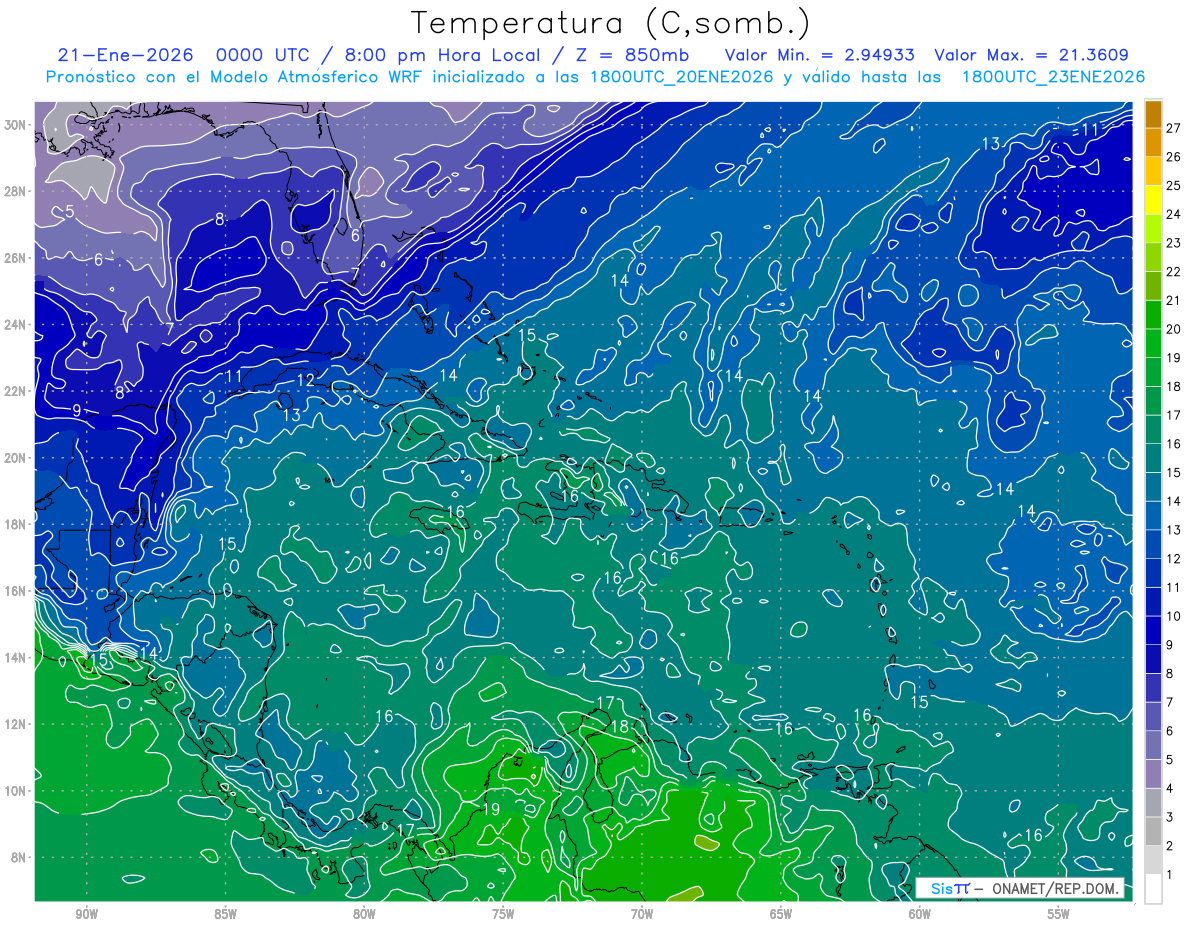The width and height of the screenshot is (1200, 927).
Task: Click the "60W" longitude axis label
Action: pyautogui.click(x=920, y=914)
